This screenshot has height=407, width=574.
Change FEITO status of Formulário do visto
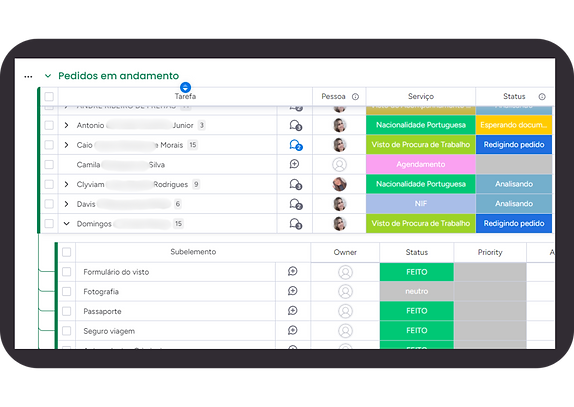(x=417, y=272)
